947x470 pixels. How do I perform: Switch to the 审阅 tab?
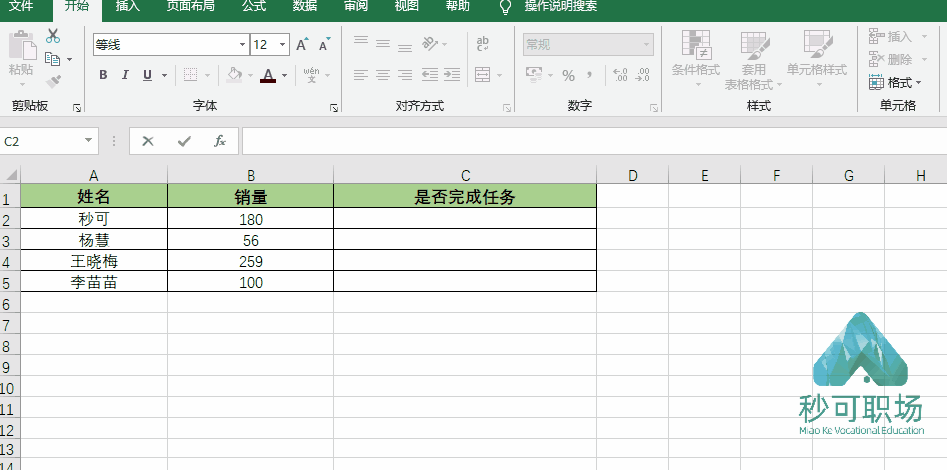coord(356,7)
